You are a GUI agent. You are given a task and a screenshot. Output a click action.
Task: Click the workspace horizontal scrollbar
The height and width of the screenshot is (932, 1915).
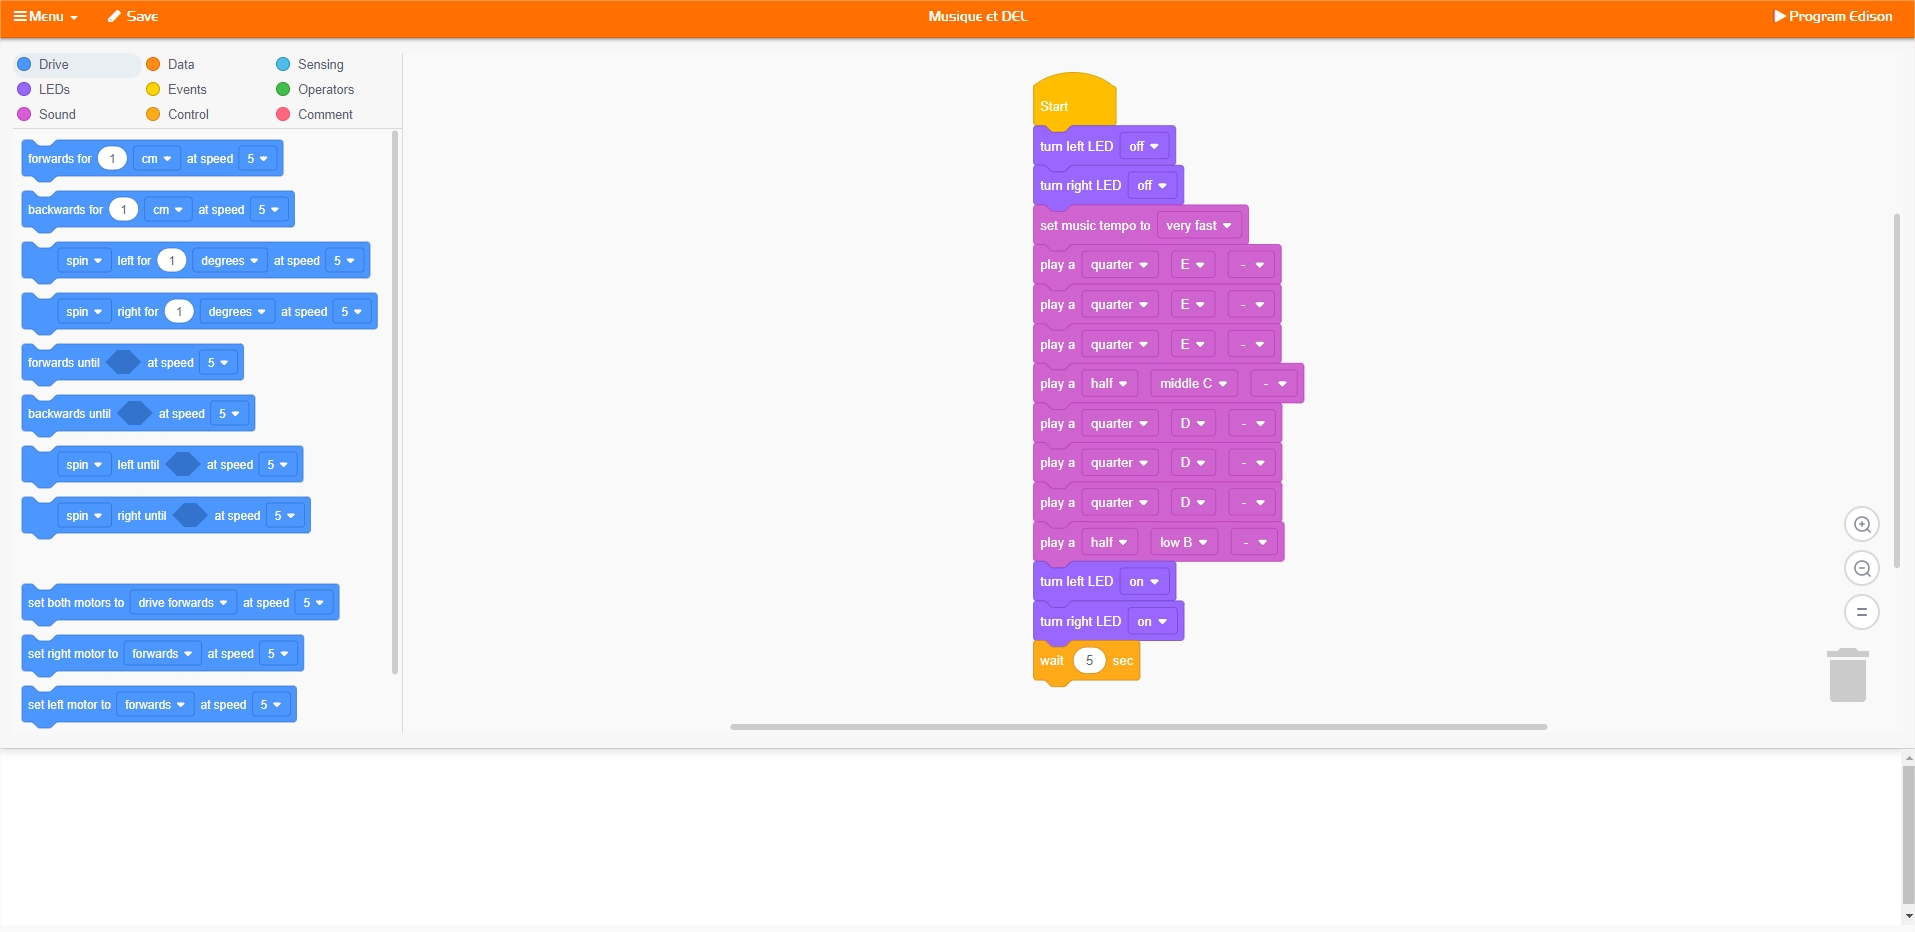pyautogui.click(x=1138, y=727)
